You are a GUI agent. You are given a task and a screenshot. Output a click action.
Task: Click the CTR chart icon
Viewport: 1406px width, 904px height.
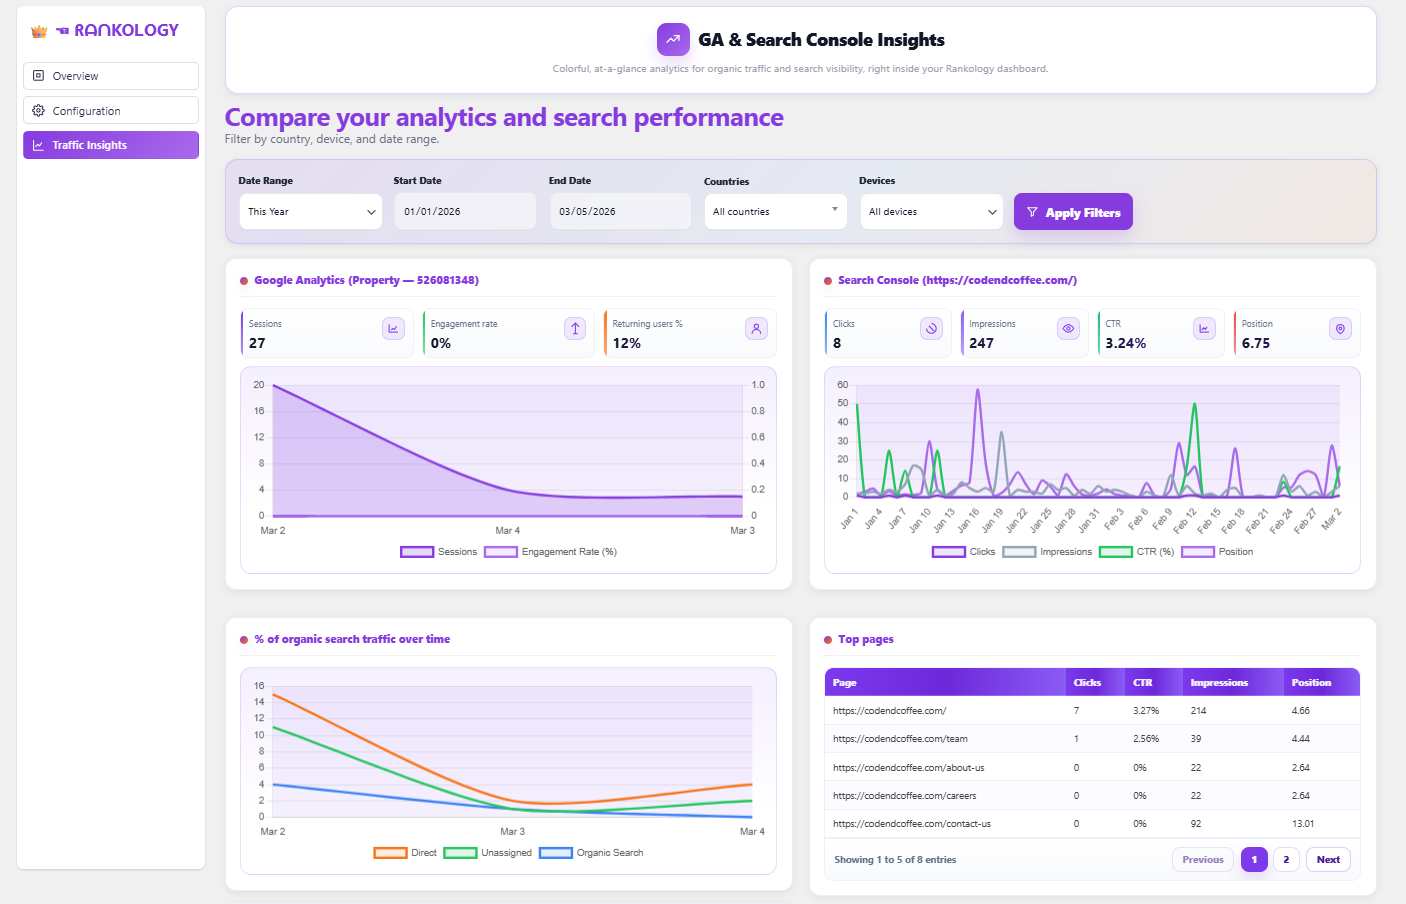coord(1204,329)
